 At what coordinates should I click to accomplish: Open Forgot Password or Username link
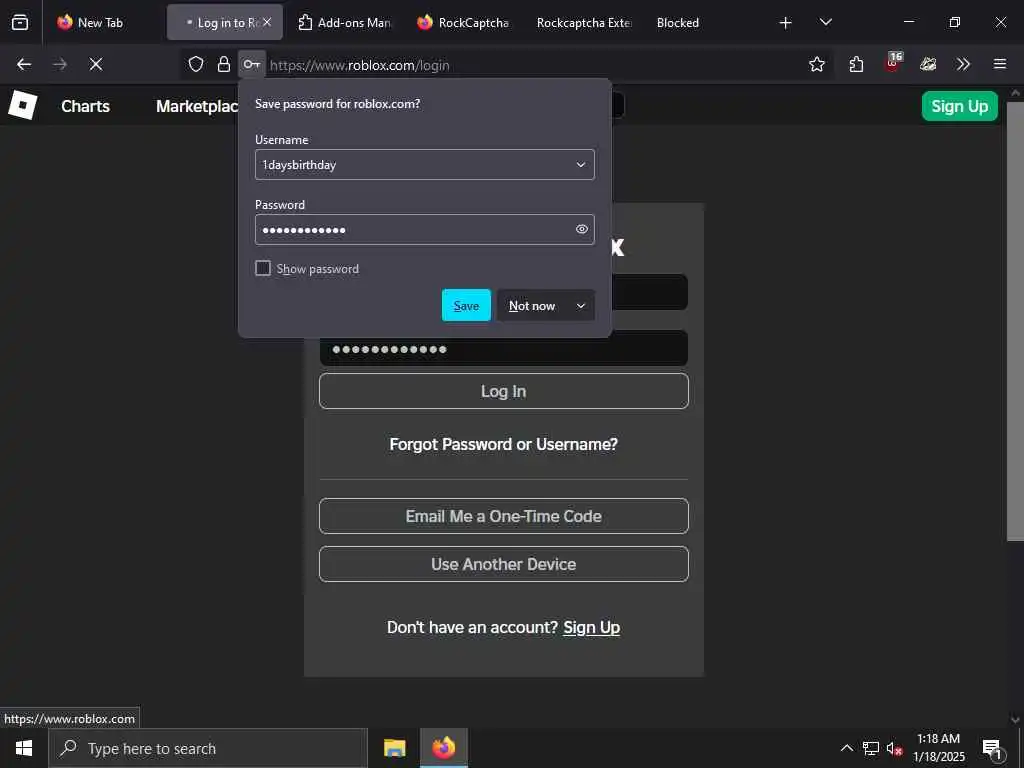point(504,444)
